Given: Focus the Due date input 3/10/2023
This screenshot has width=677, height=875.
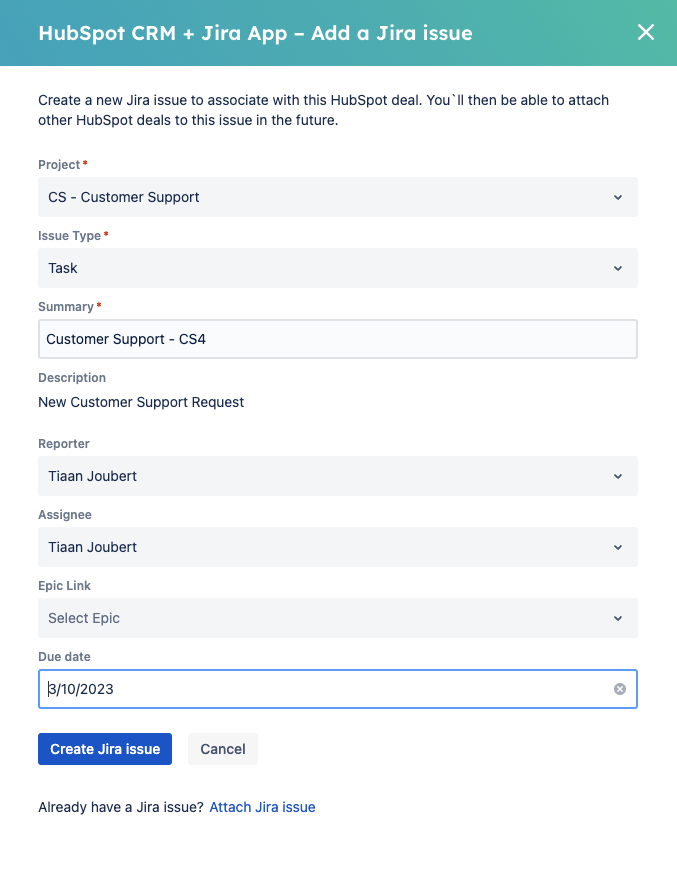Looking at the screenshot, I should [338, 689].
